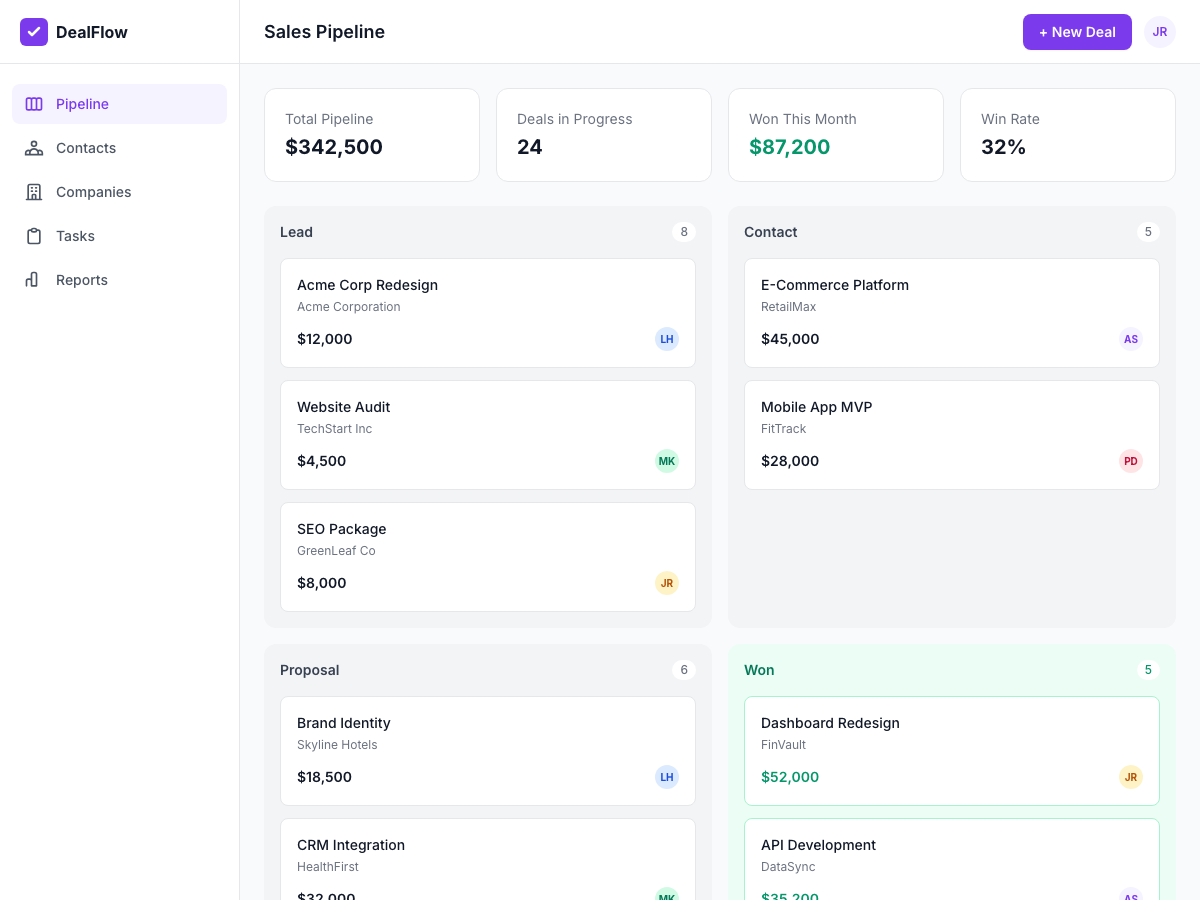The height and width of the screenshot is (900, 1200).
Task: Click the Won column count badge 5
Action: (1148, 670)
